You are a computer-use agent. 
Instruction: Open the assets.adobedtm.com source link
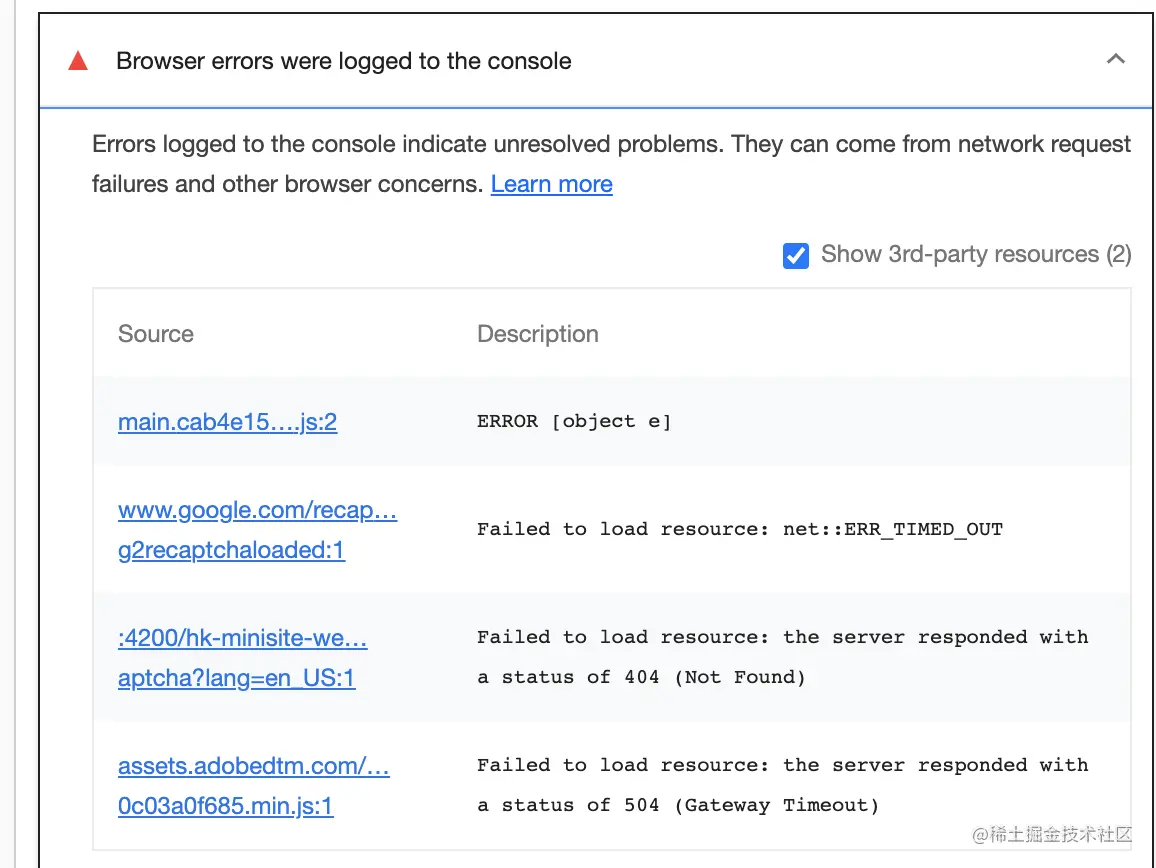pos(254,766)
